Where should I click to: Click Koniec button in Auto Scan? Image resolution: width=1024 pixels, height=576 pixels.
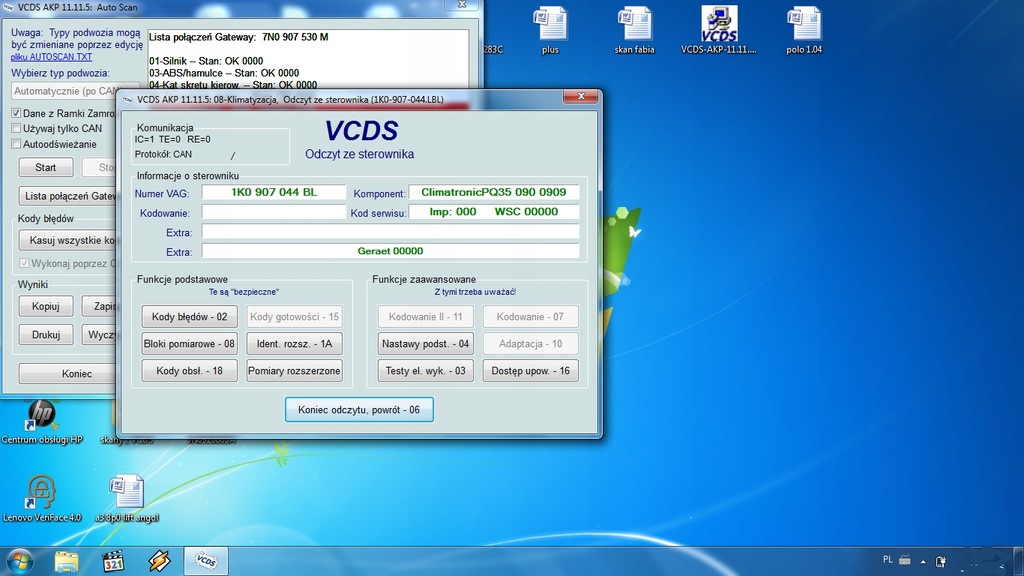68,374
